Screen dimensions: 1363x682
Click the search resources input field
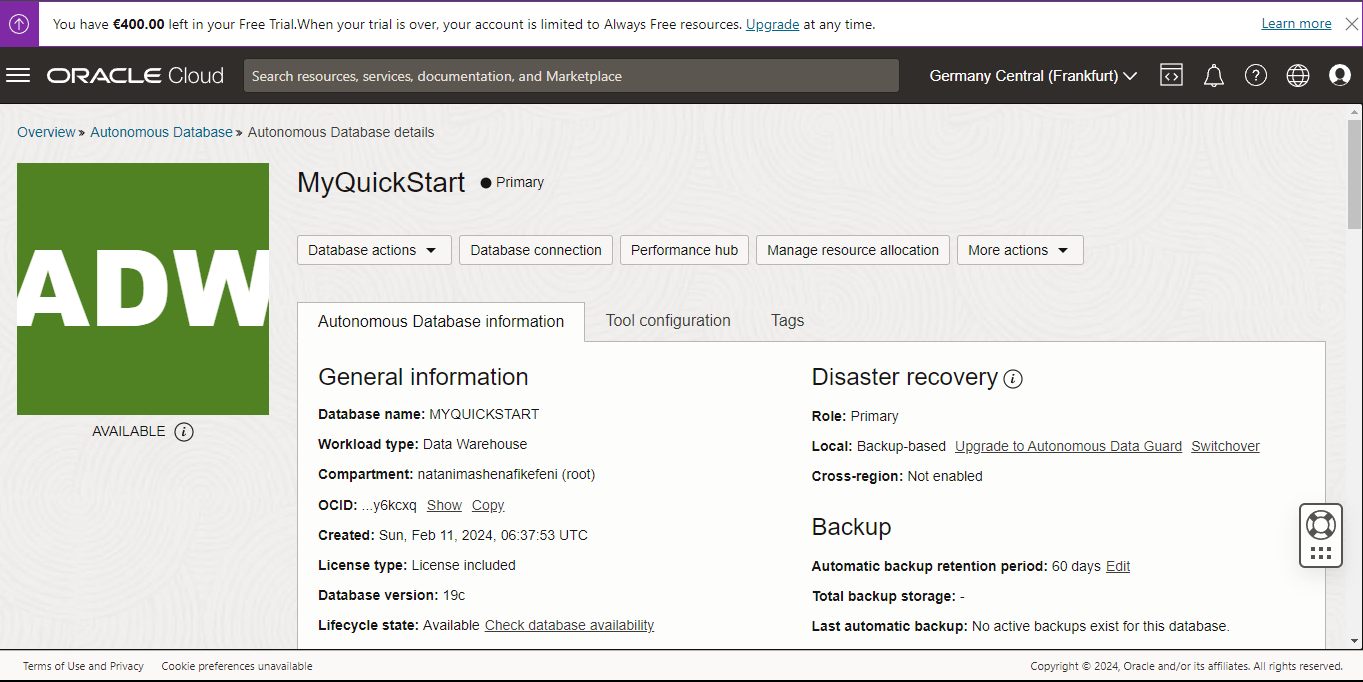click(x=571, y=76)
